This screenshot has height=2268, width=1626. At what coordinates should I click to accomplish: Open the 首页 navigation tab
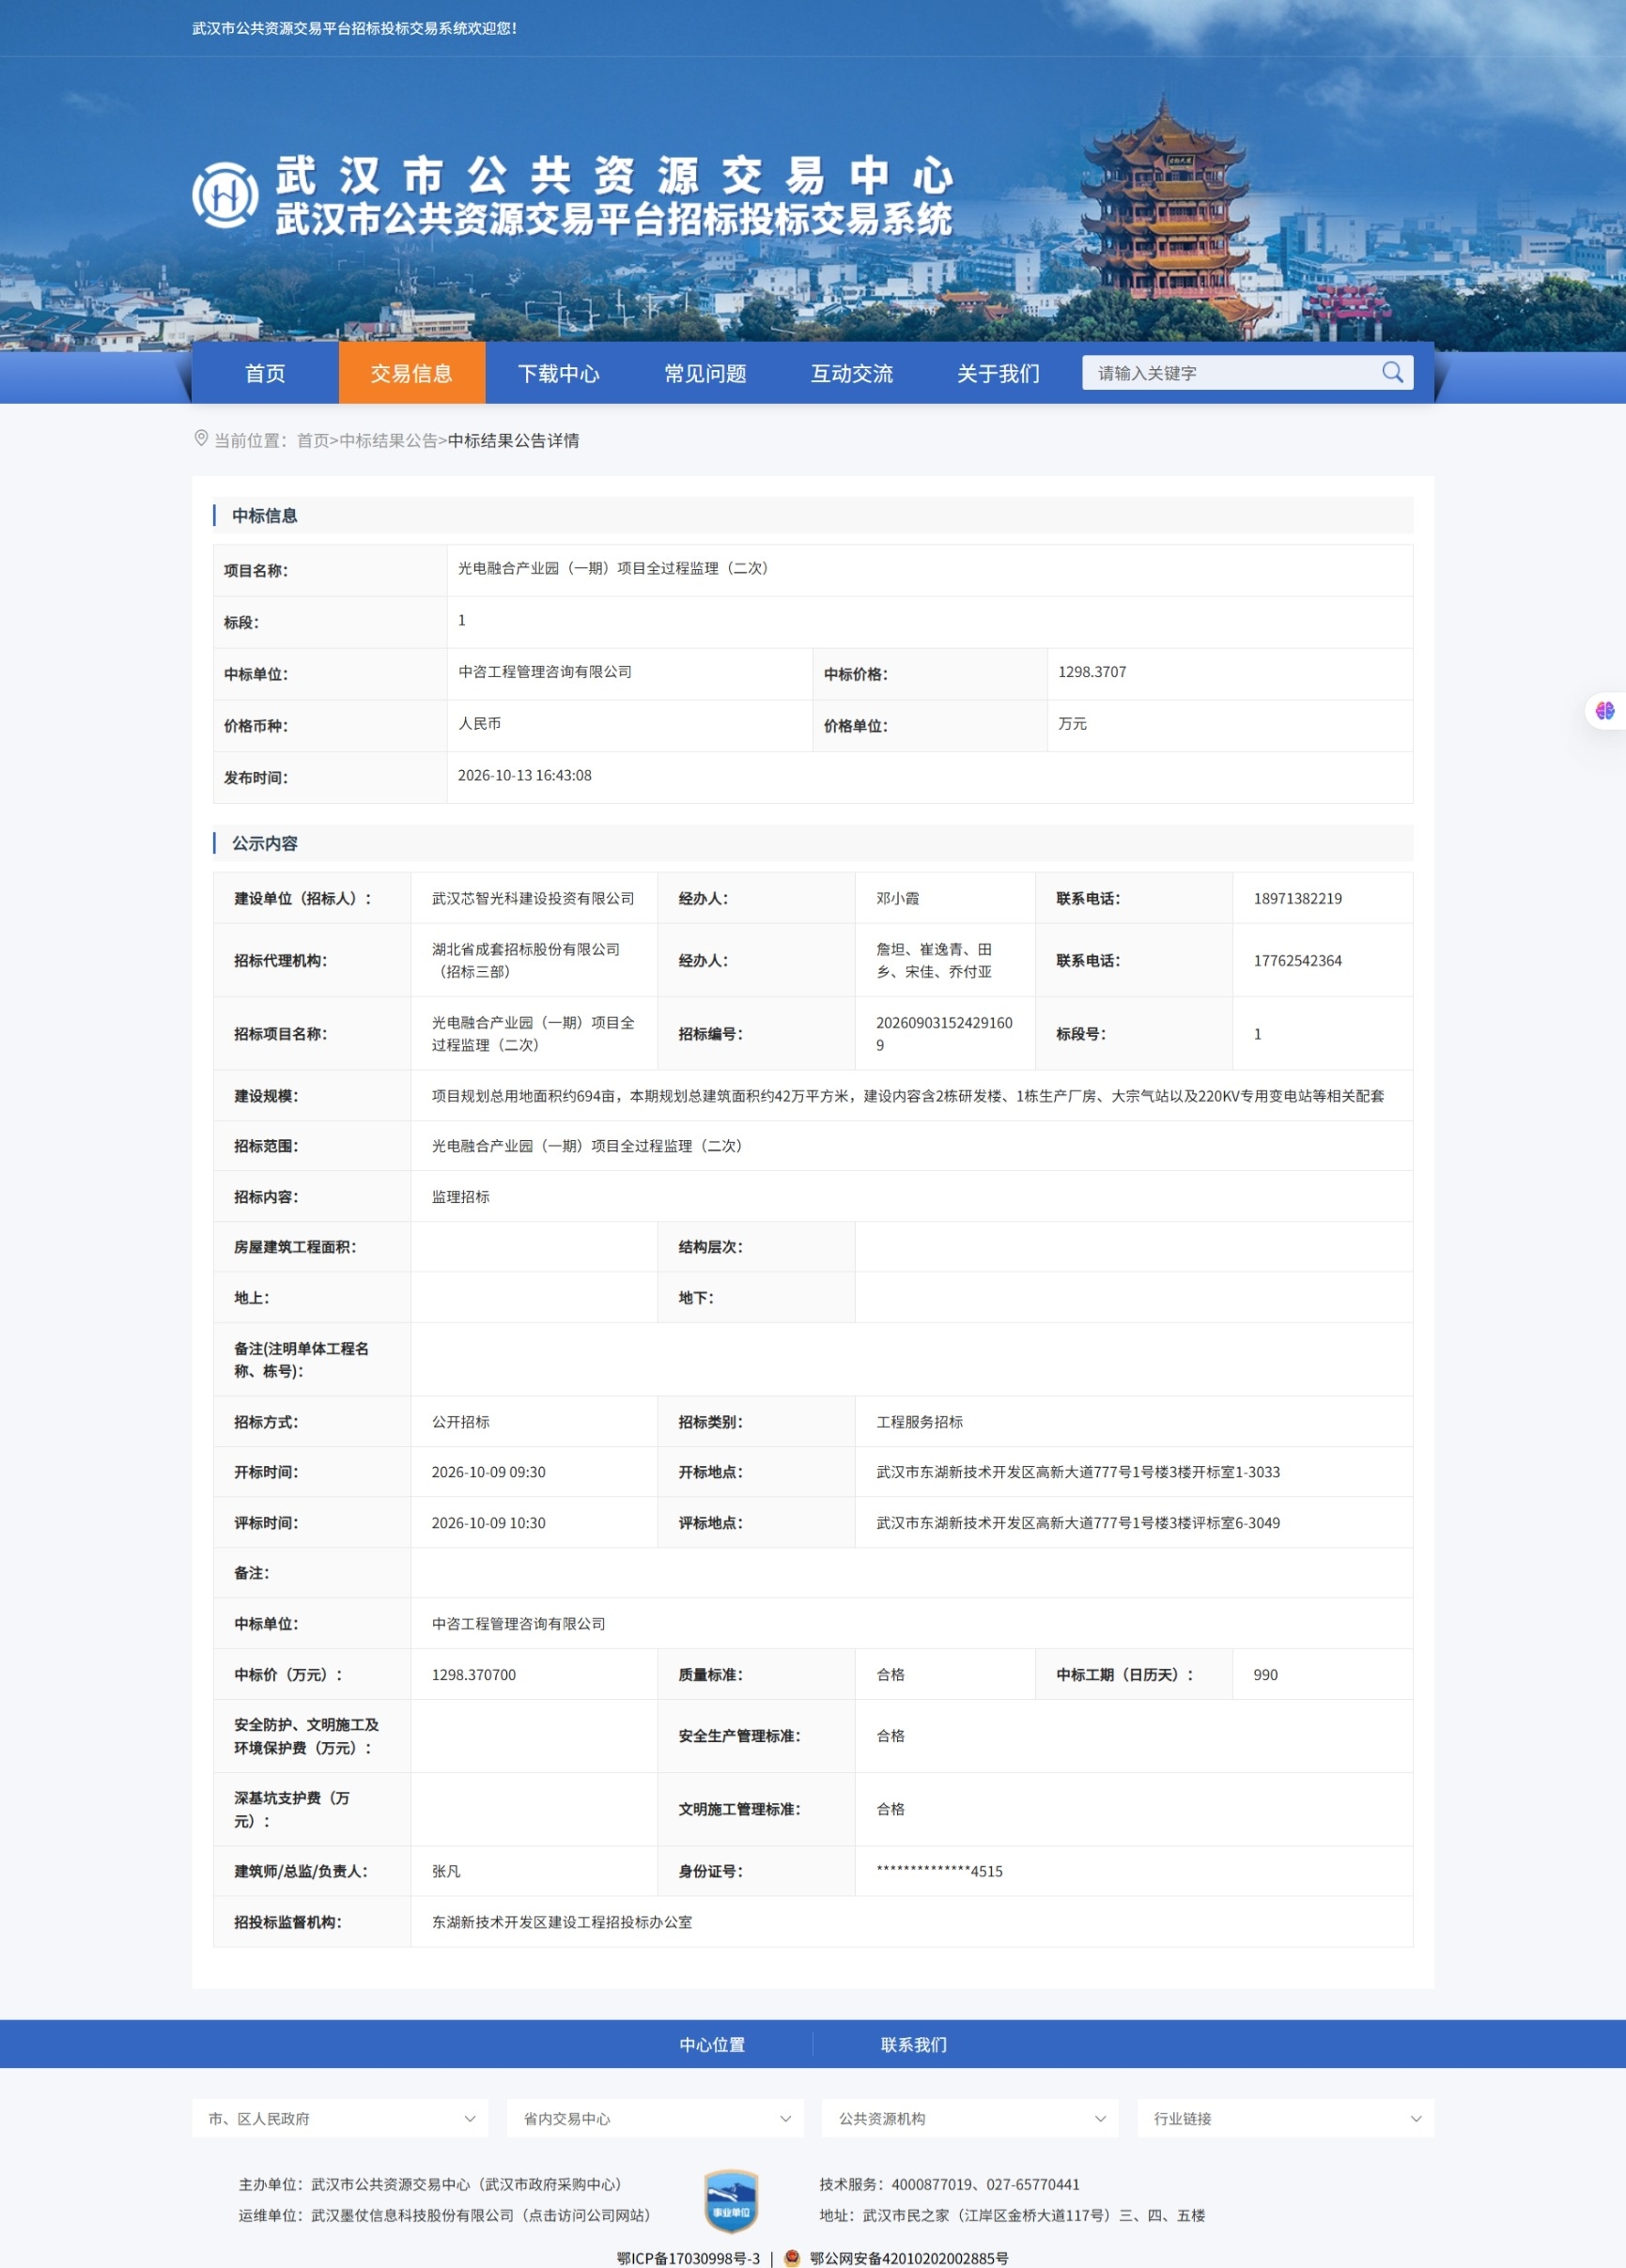[265, 373]
